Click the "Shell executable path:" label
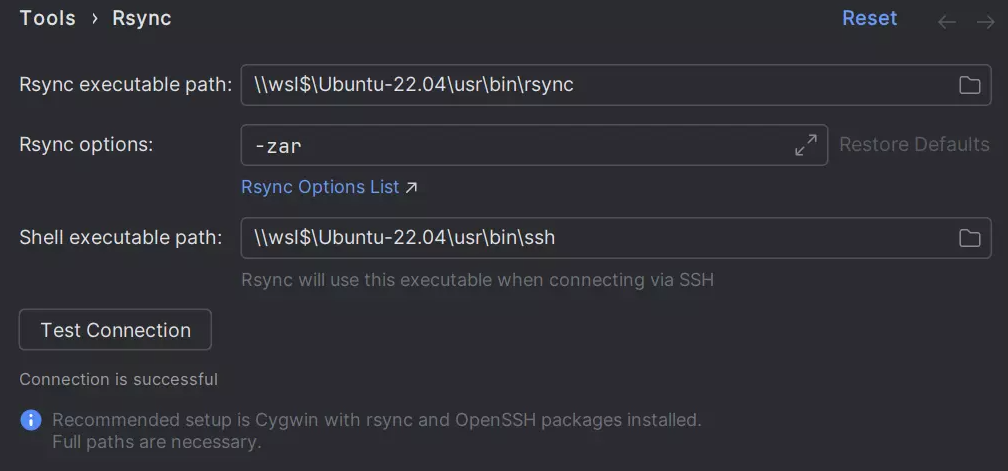This screenshot has height=471, width=1008. pos(120,238)
